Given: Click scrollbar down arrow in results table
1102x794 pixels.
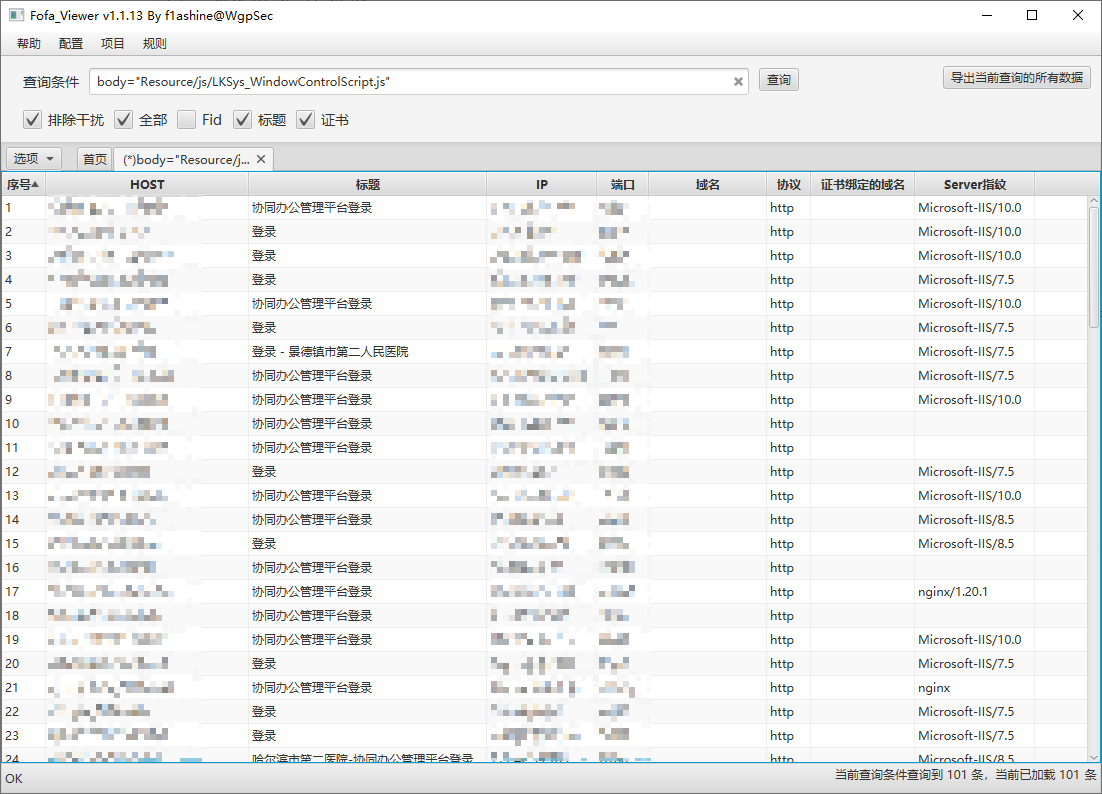Looking at the screenshot, I should click(1093, 757).
